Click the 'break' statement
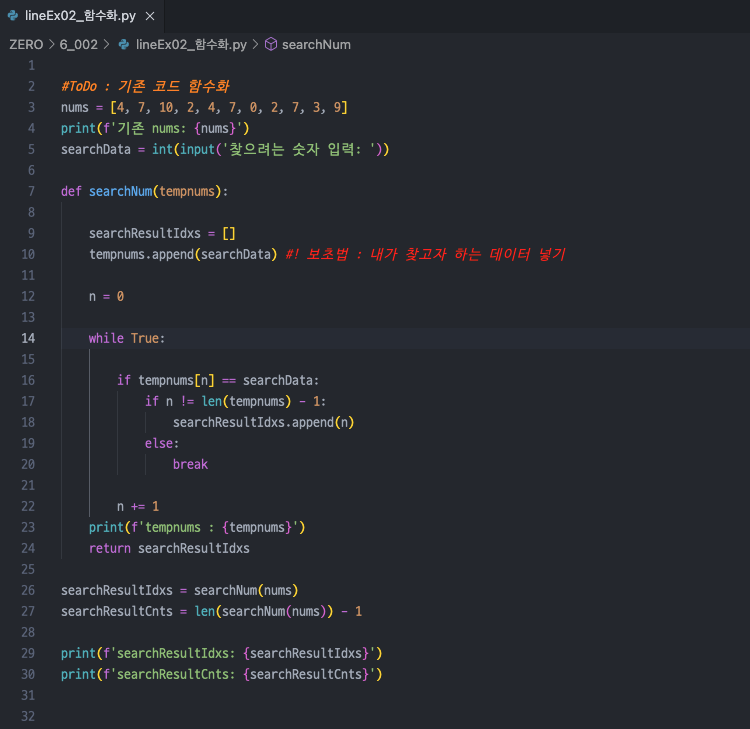Image resolution: width=750 pixels, height=729 pixels. click(190, 464)
